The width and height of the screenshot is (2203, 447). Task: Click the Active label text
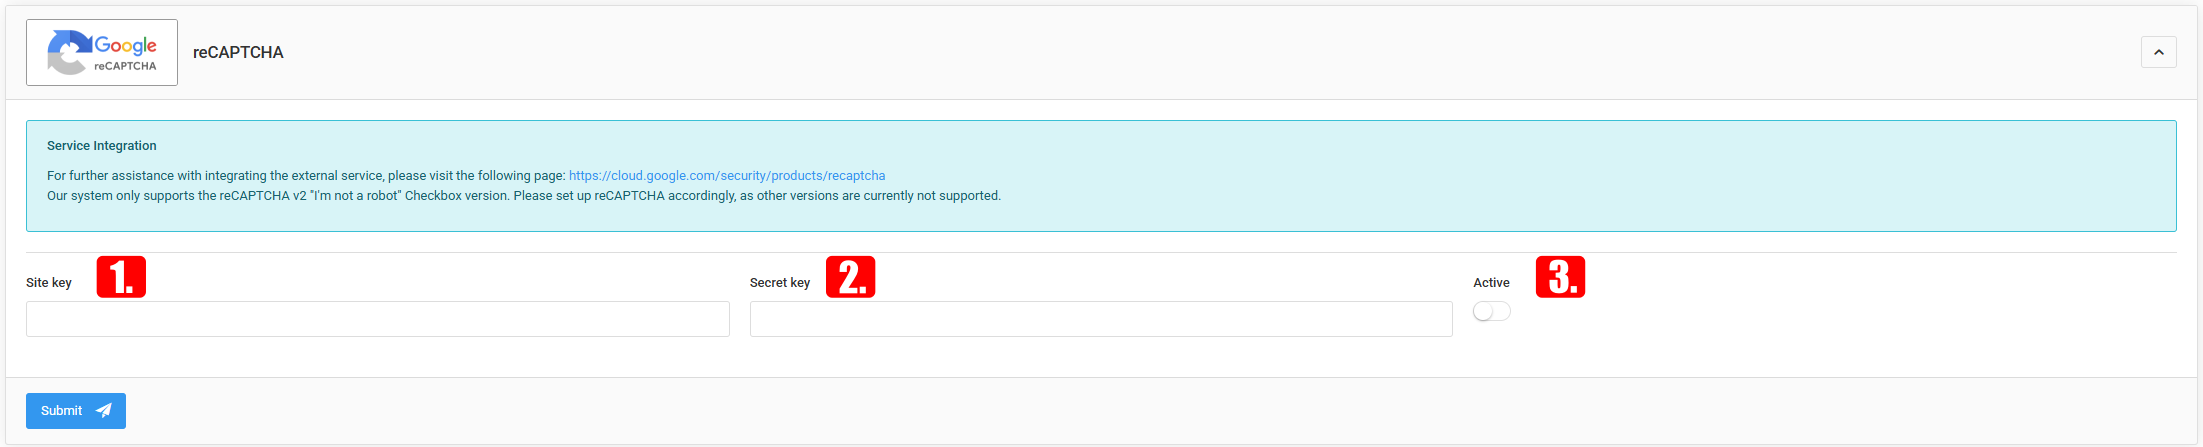(1491, 283)
